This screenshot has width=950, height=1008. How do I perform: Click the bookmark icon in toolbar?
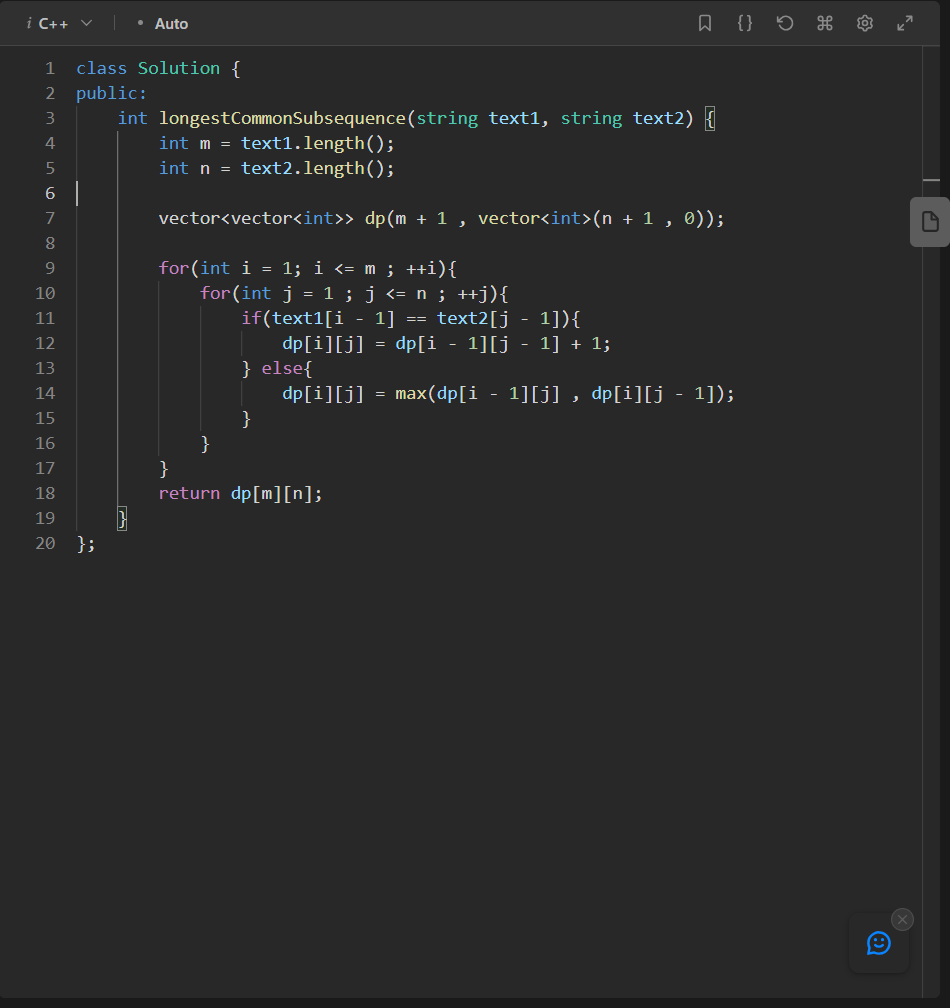point(704,23)
